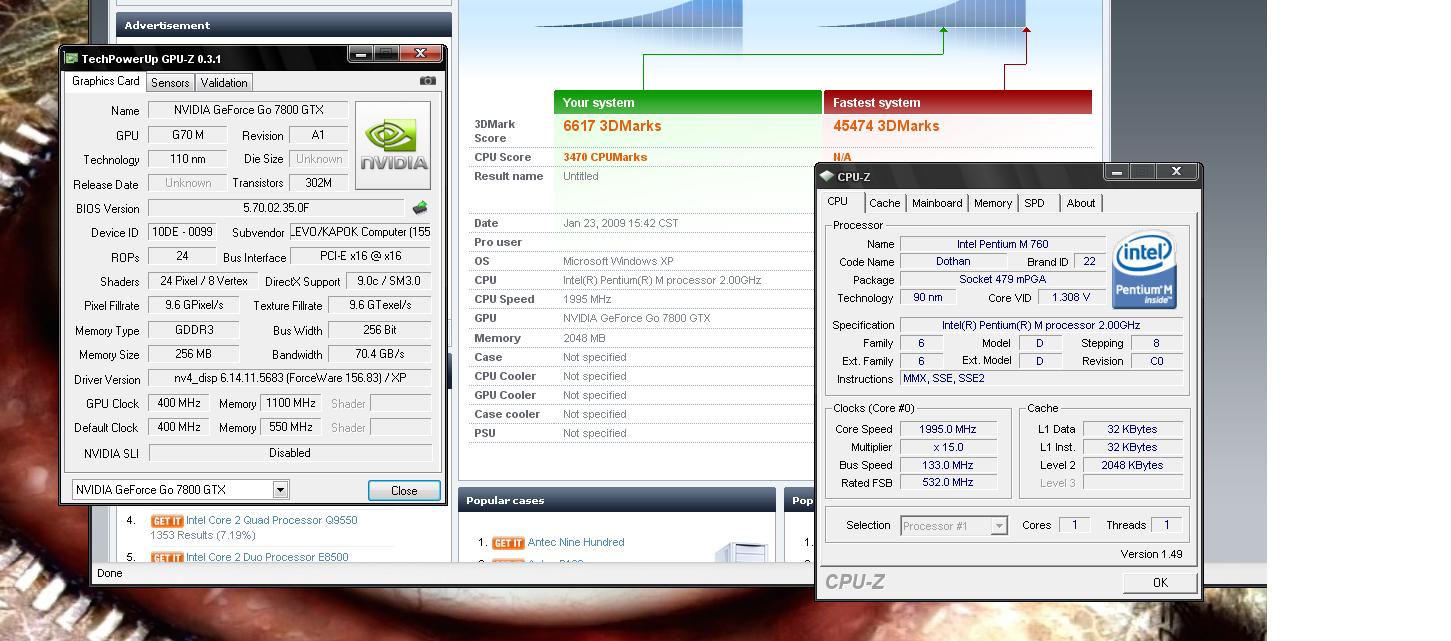Open the GPU selection dropdown in GPU-Z

pos(281,490)
